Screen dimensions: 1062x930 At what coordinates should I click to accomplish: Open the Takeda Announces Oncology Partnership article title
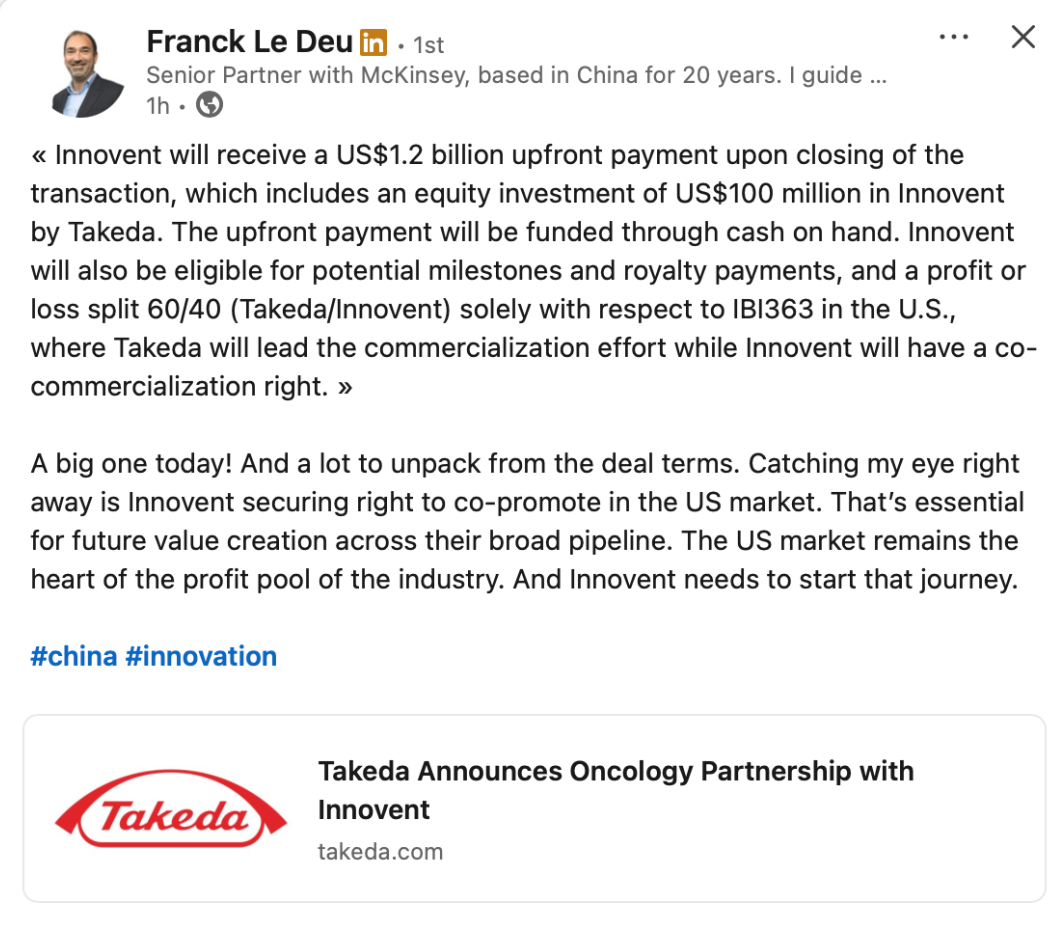(x=615, y=790)
